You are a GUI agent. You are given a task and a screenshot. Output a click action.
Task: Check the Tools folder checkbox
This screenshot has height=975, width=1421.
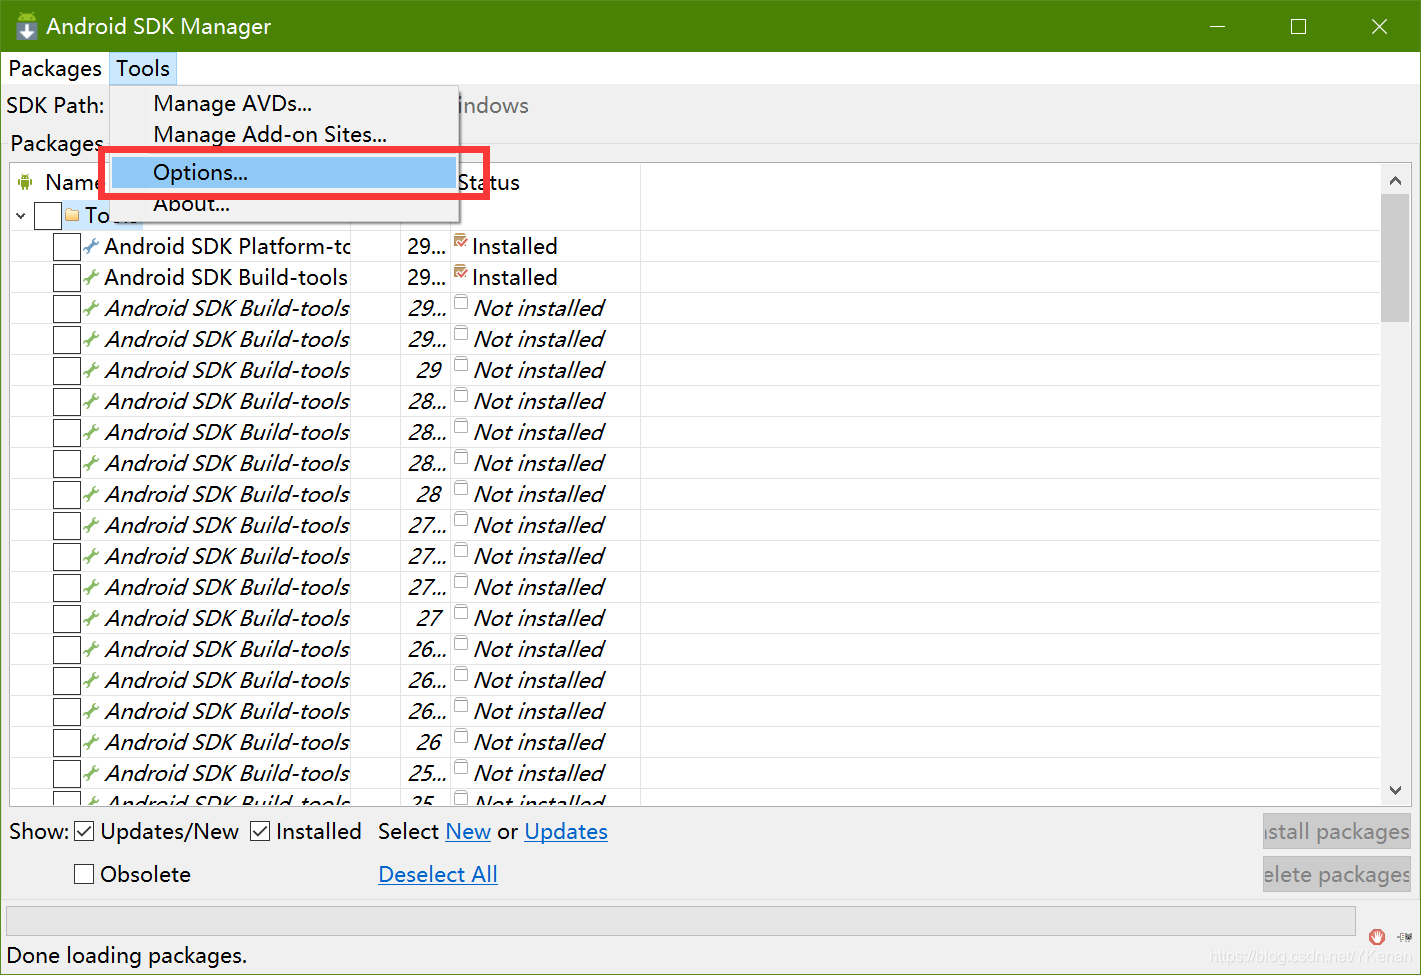(x=47, y=215)
